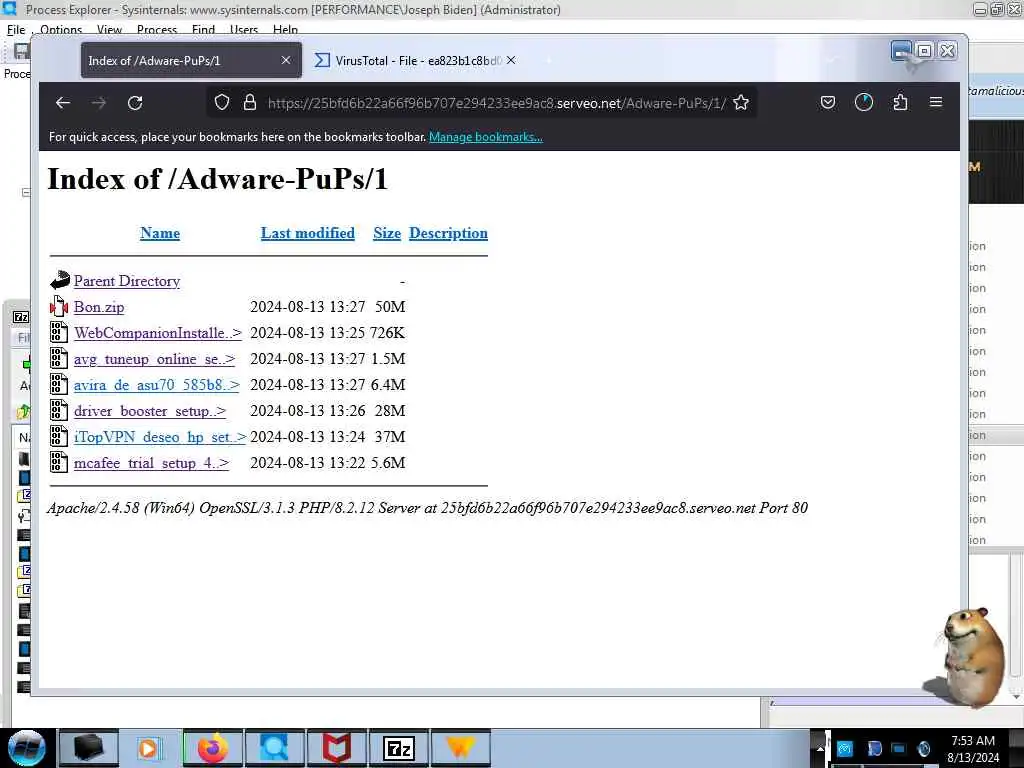This screenshot has width=1024, height=768.
Task: Select the Index of /Adware-PuPs/1 tab
Action: point(191,60)
